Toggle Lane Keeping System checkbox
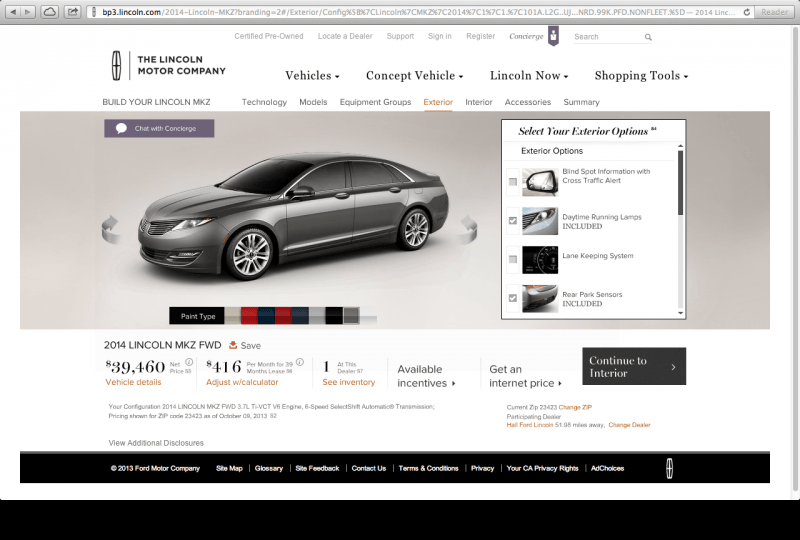The width and height of the screenshot is (800, 540). [x=513, y=259]
